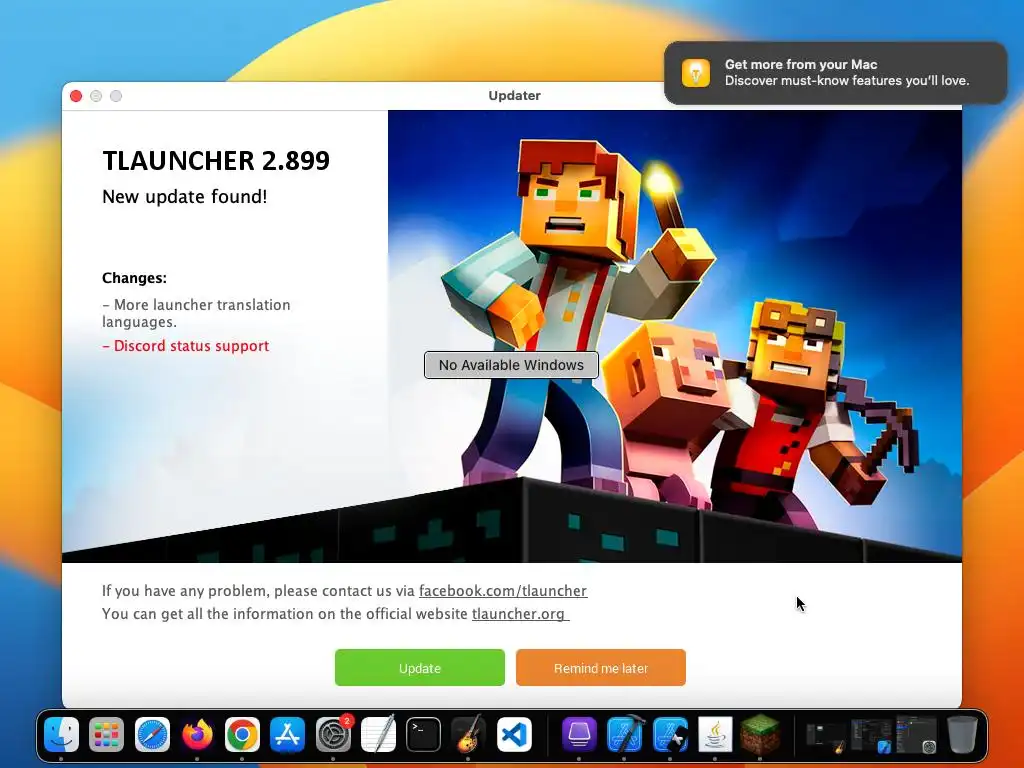
Task: Open the Instruments-style blue dock icon beside Xcode
Action: 670,735
